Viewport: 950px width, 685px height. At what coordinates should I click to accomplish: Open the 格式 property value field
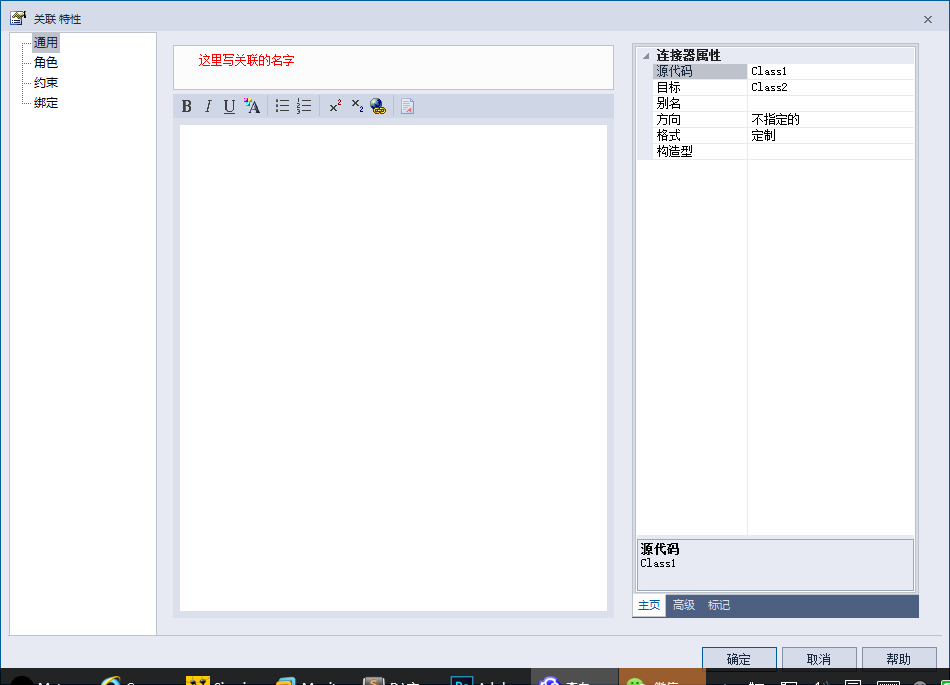[830, 135]
